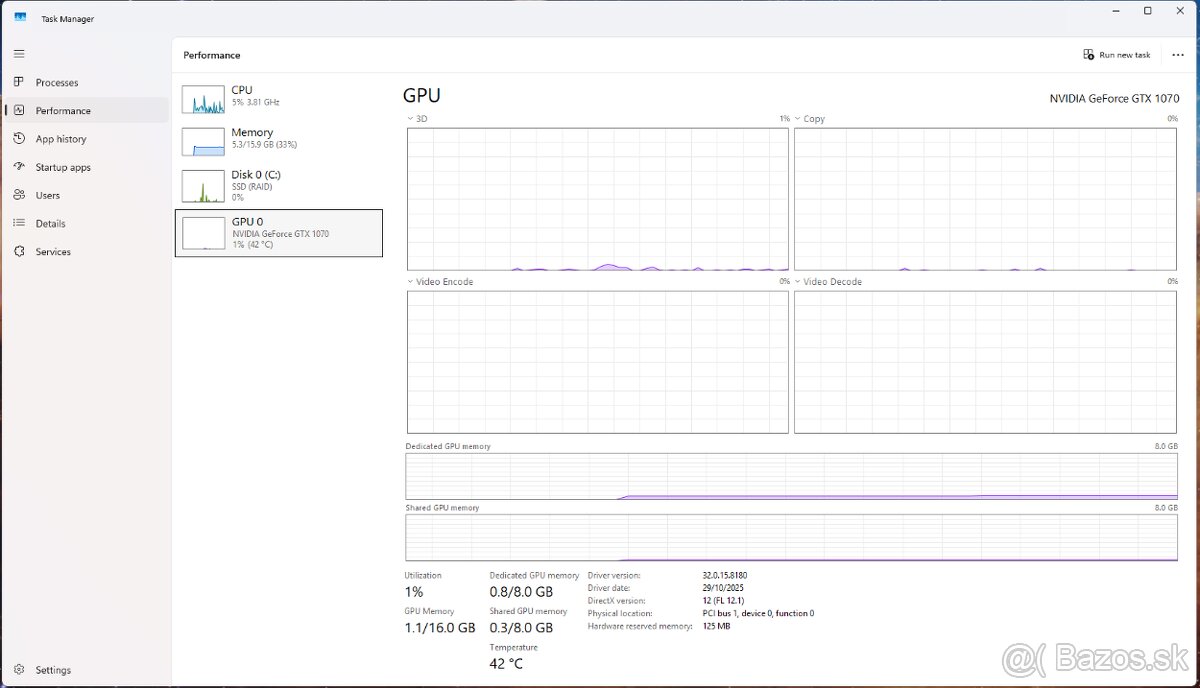Open the Copy graph engine dropdown
This screenshot has width=1200, height=688.
[798, 119]
